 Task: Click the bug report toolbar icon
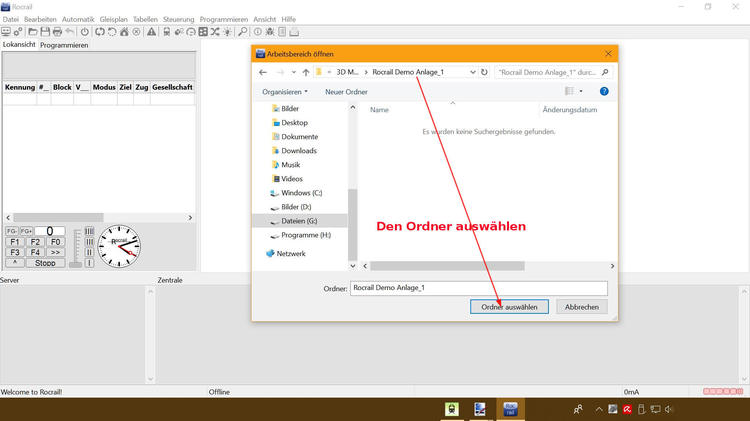point(270,32)
